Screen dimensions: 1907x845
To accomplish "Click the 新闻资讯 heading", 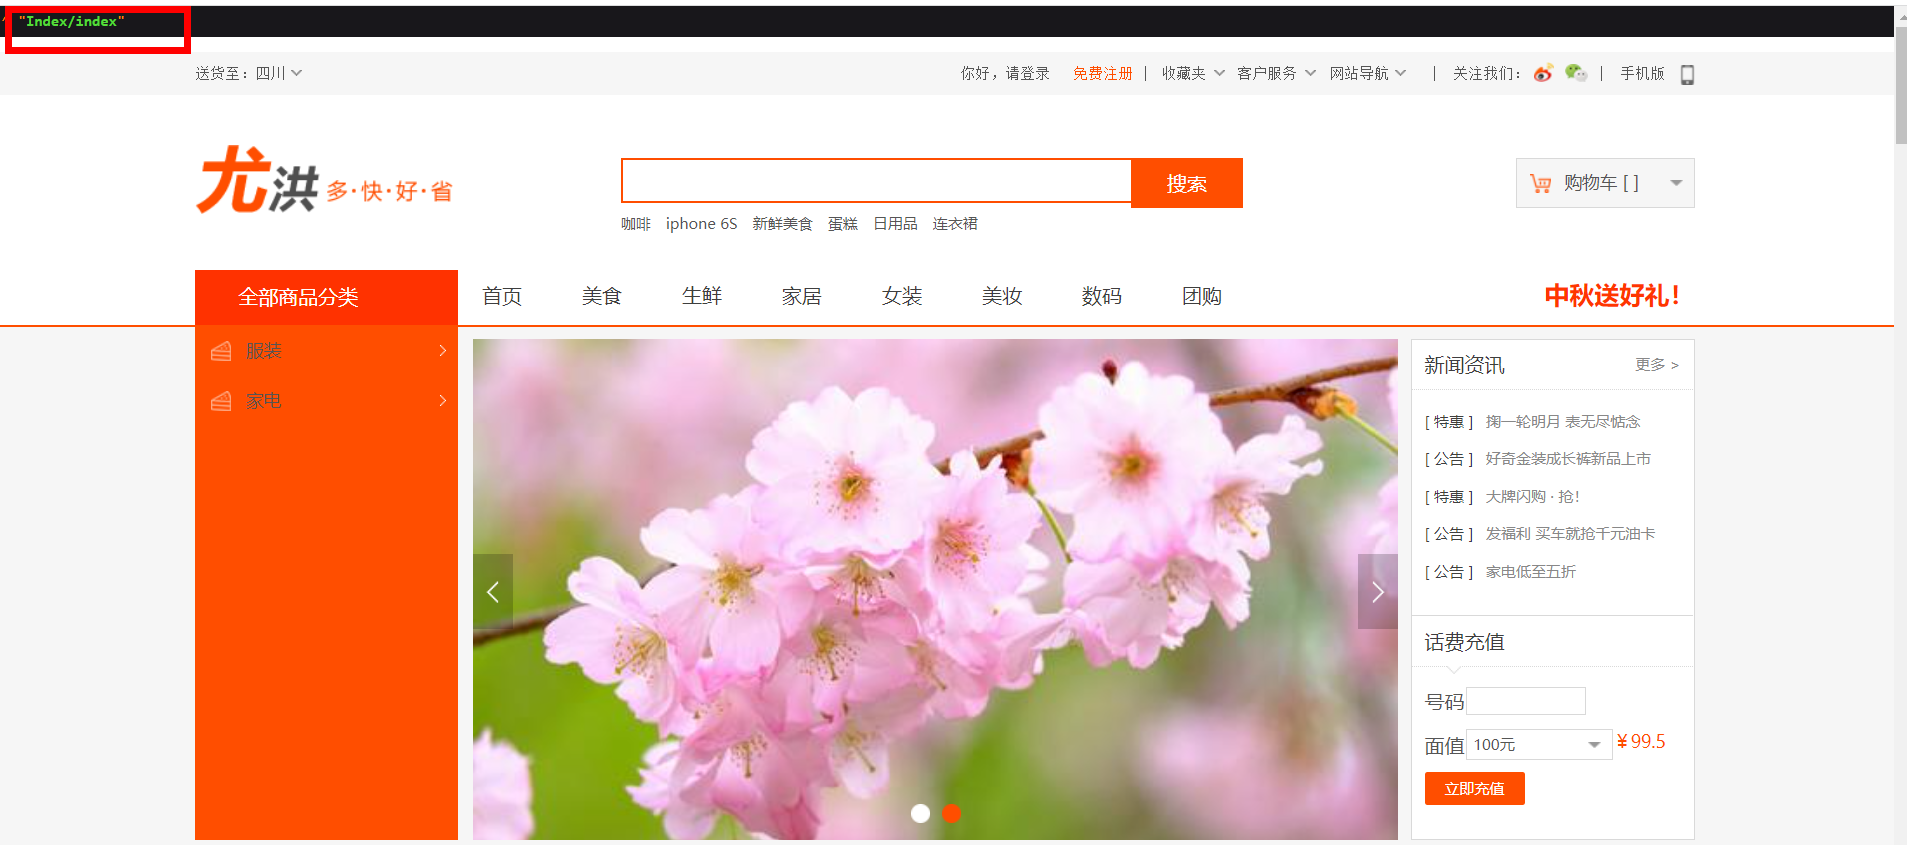I will click(x=1464, y=365).
